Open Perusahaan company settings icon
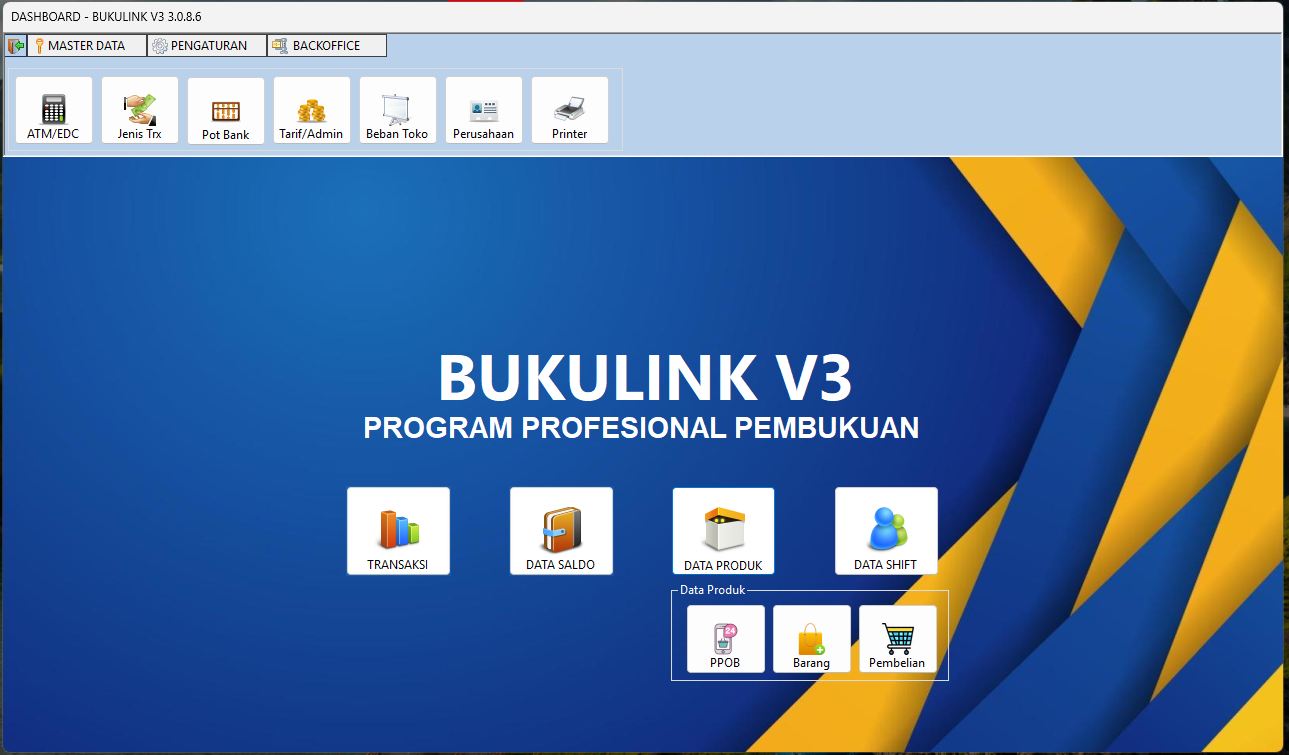This screenshot has width=1289, height=755. [484, 111]
